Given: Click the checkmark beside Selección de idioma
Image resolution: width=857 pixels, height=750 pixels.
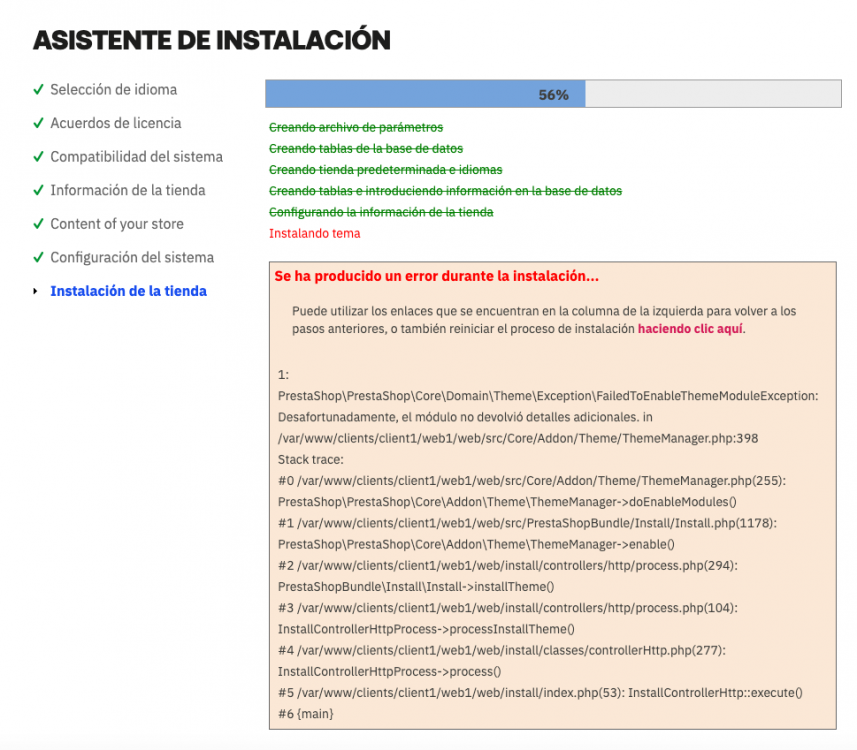Looking at the screenshot, I should coord(38,89).
